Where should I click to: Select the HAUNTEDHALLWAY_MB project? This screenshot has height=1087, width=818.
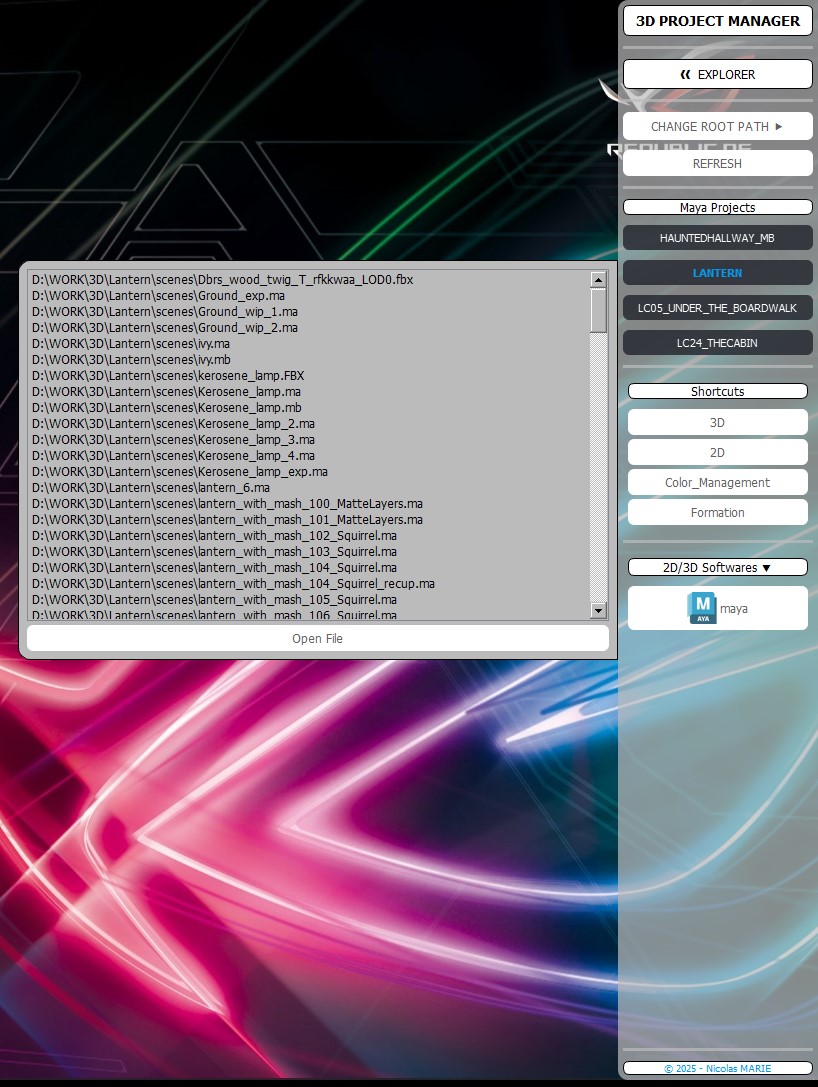pyautogui.click(x=717, y=238)
